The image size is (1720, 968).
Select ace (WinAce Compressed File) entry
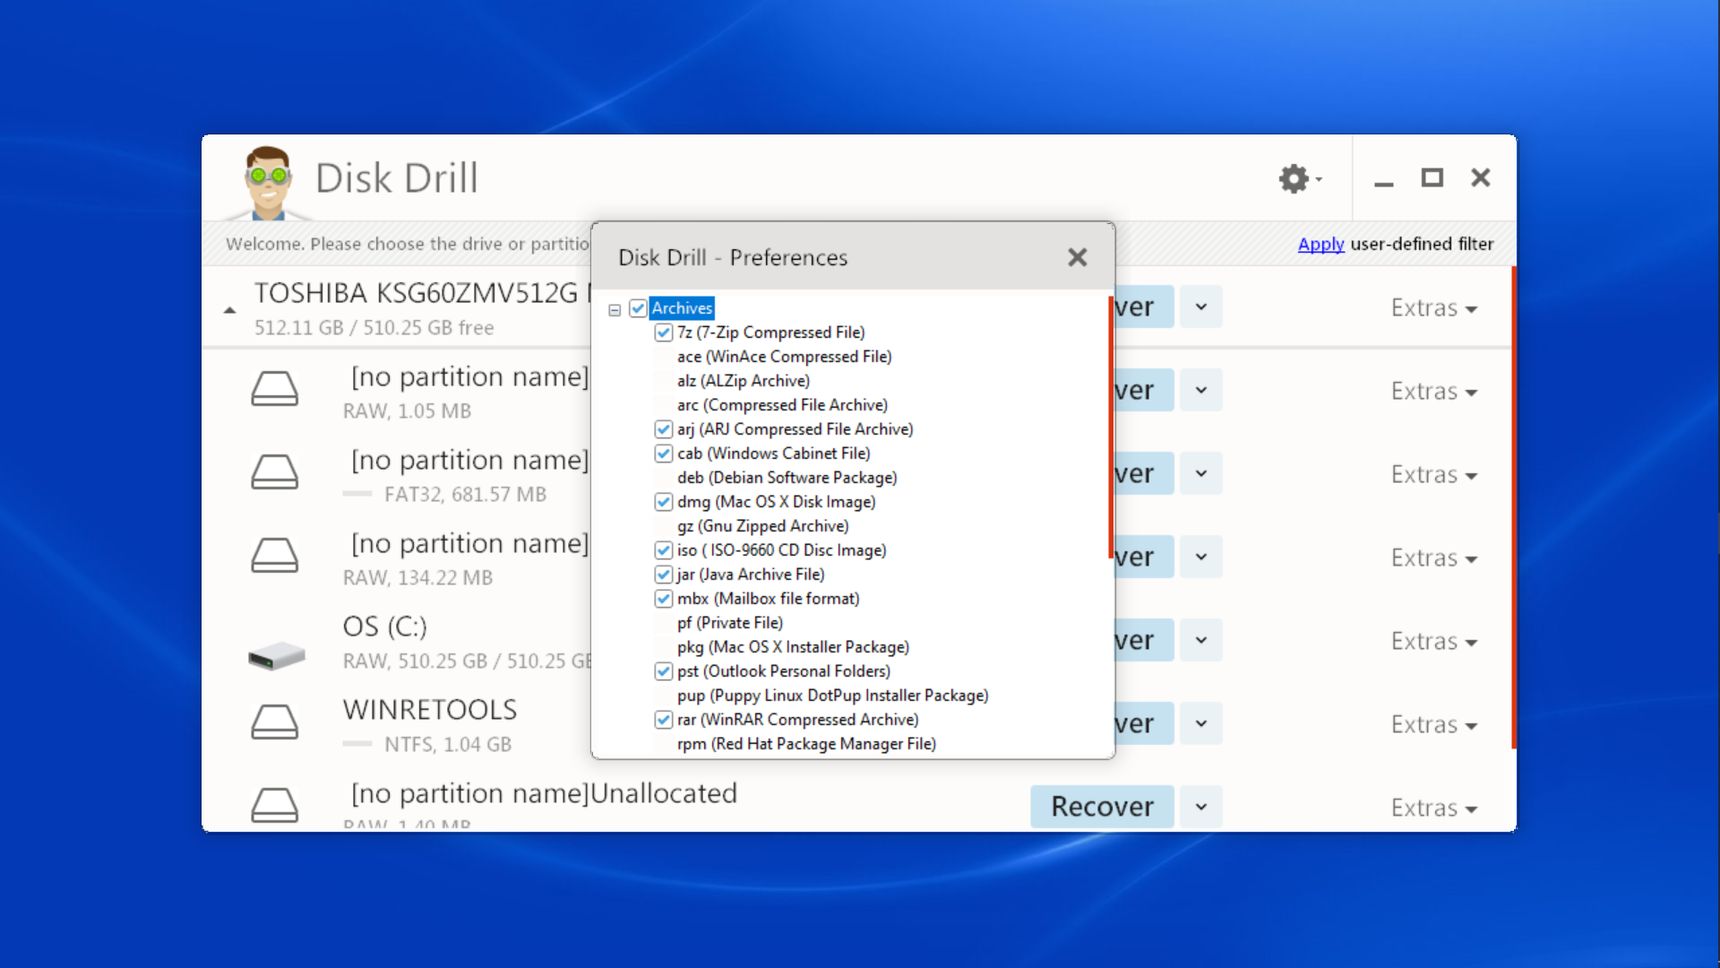[784, 357]
